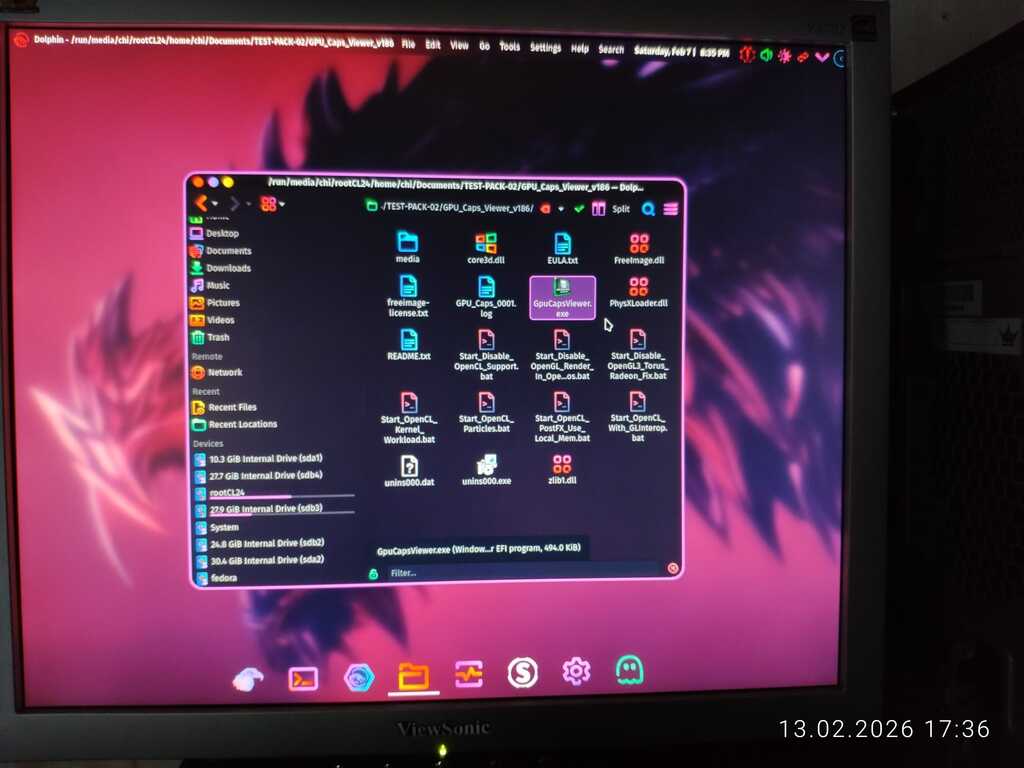This screenshot has height=768, width=1024.
Task: Open the forward history dropdown arrow
Action: pyautogui.click(x=248, y=204)
